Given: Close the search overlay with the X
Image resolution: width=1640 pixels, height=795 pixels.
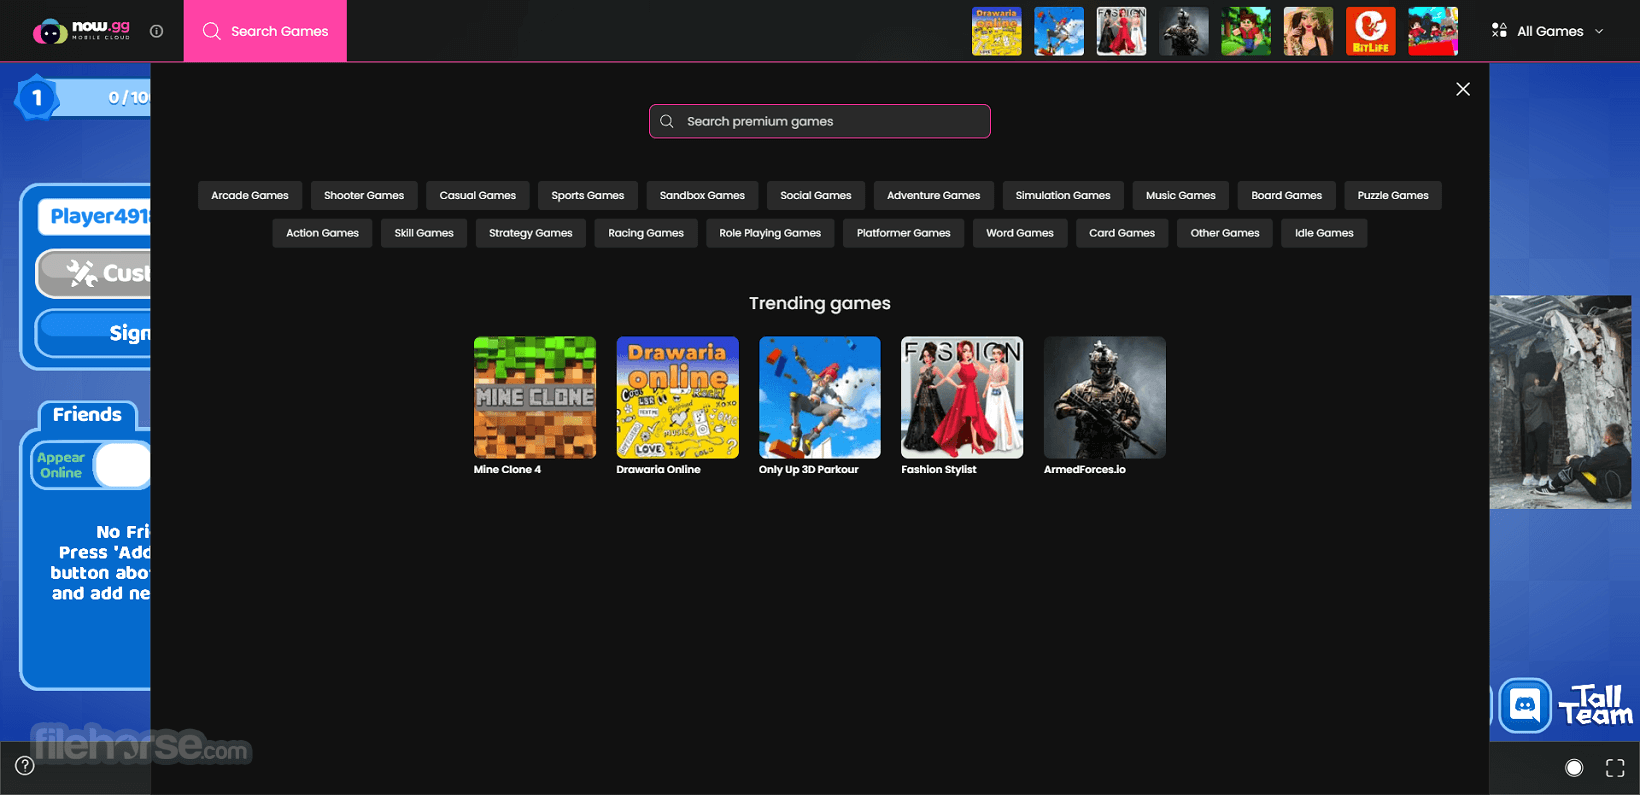Looking at the screenshot, I should 1463,89.
